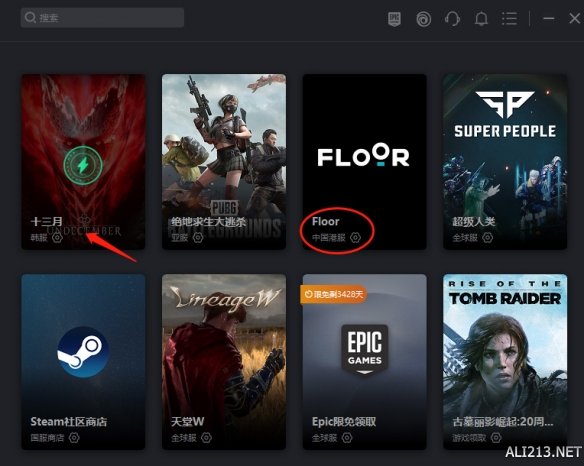Open the Ubisoft swirl icon in top bar
The image size is (584, 466).
(423, 19)
